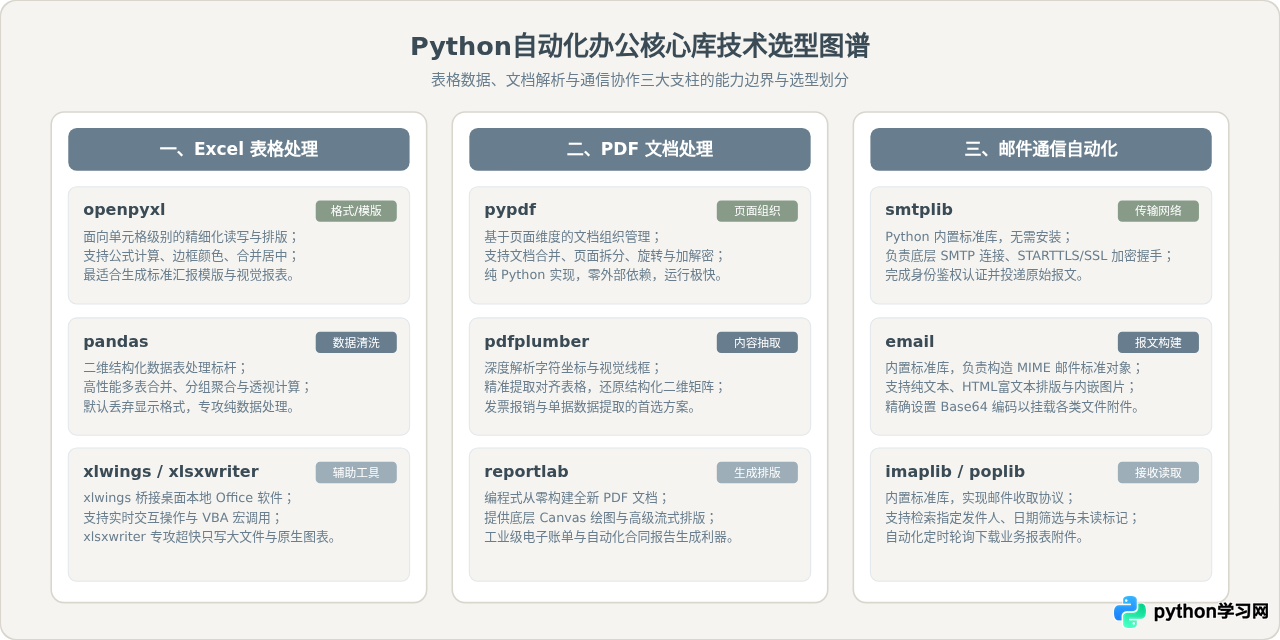Viewport: 1280px width, 640px height.
Task: Click the pypdf library title
Action: [x=510, y=210]
